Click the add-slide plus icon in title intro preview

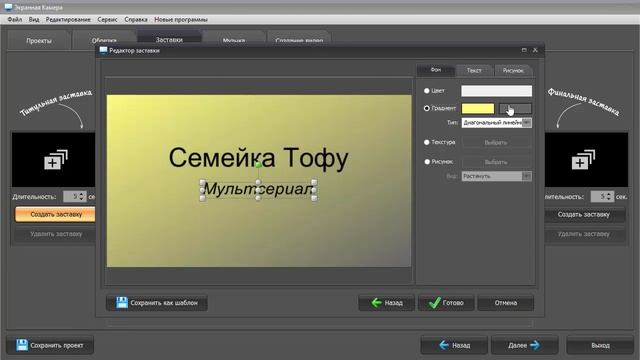[x=56, y=159]
